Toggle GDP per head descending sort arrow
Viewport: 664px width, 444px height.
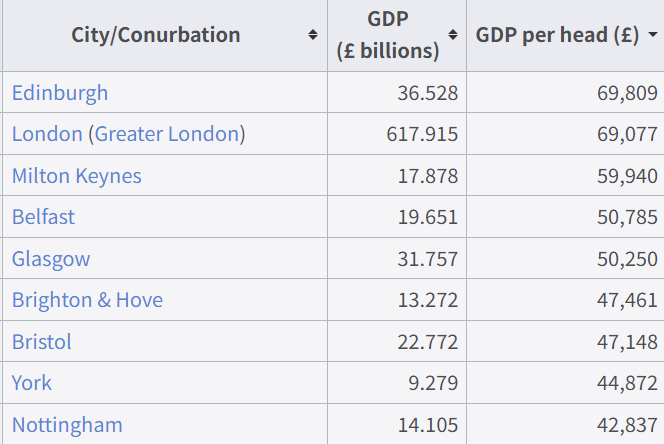653,34
